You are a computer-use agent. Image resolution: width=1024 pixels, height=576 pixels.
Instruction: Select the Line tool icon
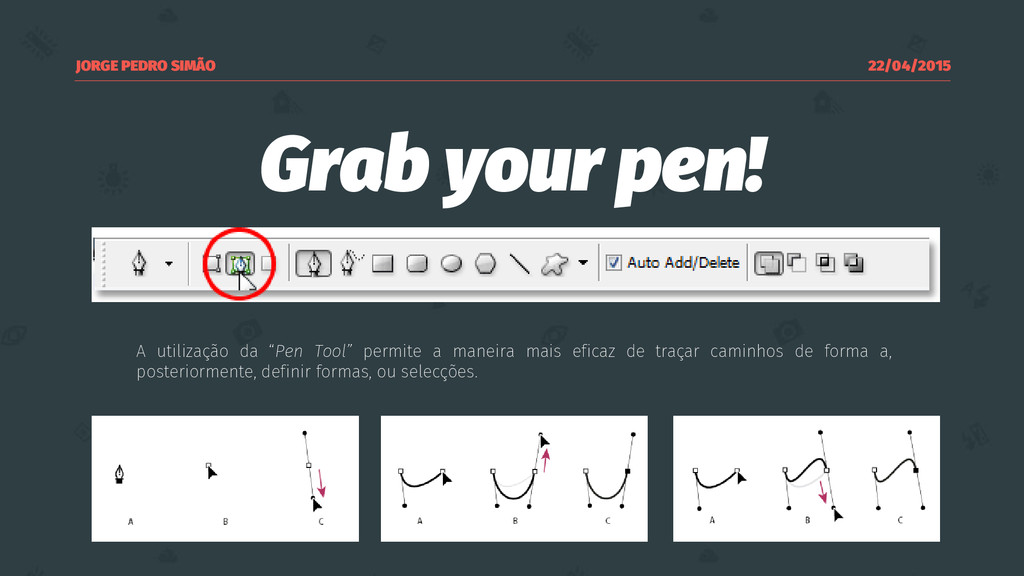pyautogui.click(x=520, y=264)
